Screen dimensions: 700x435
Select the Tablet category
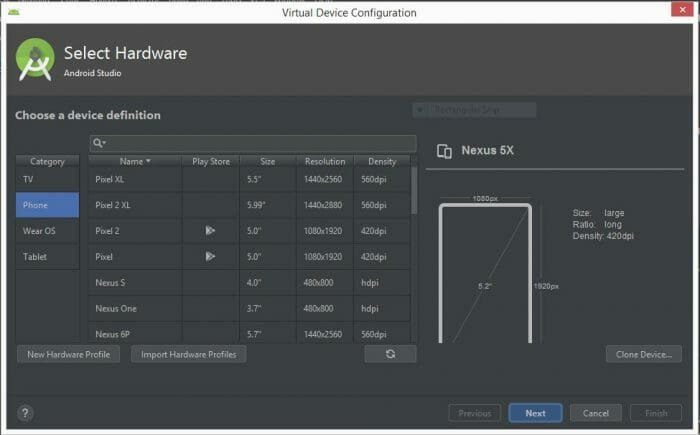pyautogui.click(x=47, y=257)
